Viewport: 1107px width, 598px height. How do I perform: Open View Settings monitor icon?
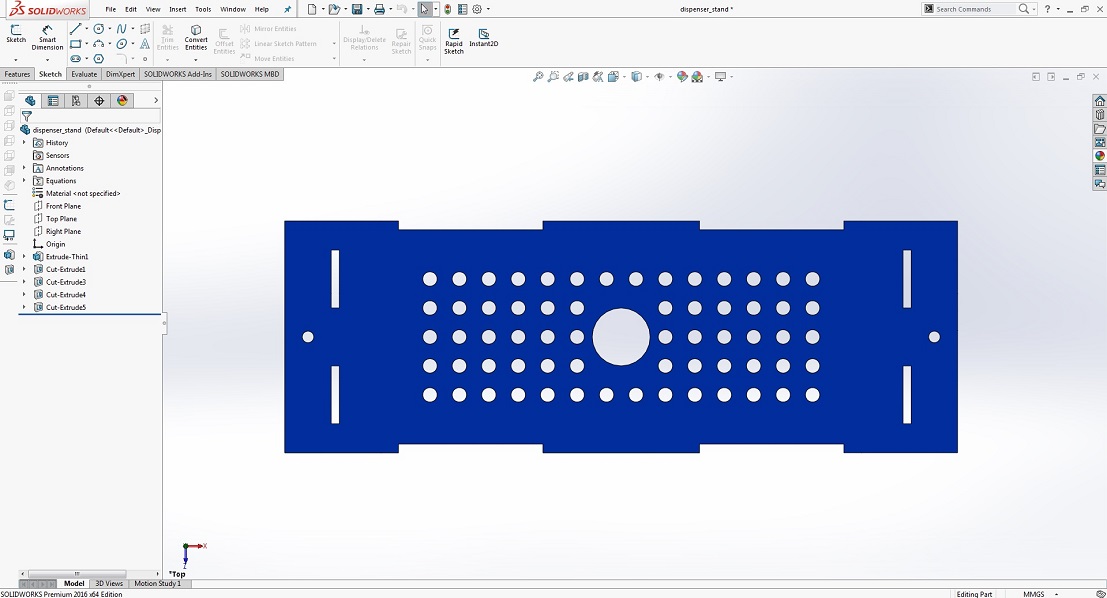720,76
